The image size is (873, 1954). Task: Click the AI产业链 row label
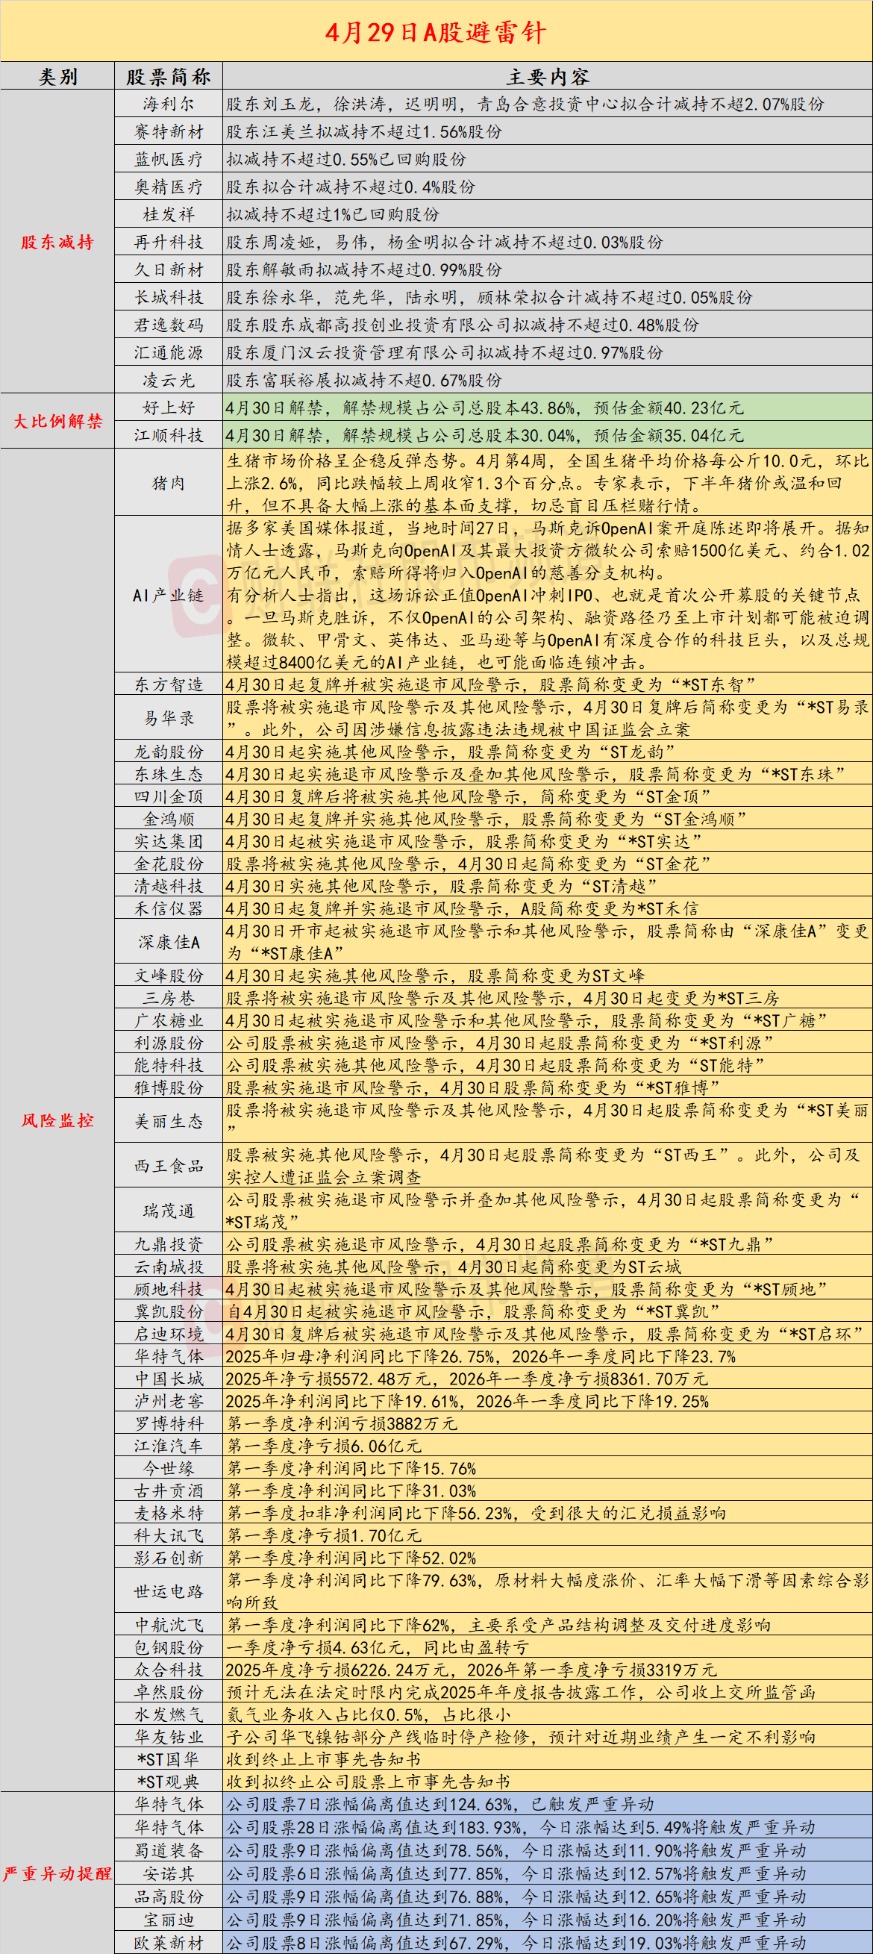(x=169, y=595)
